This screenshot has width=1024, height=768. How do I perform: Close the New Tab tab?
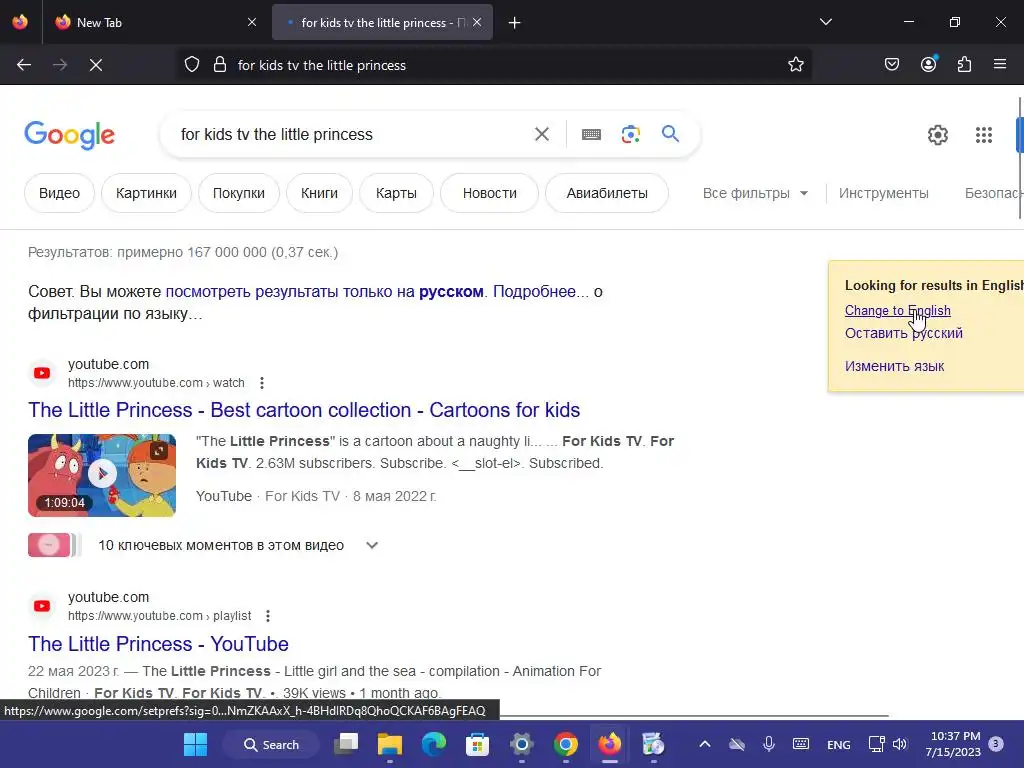[x=252, y=22]
